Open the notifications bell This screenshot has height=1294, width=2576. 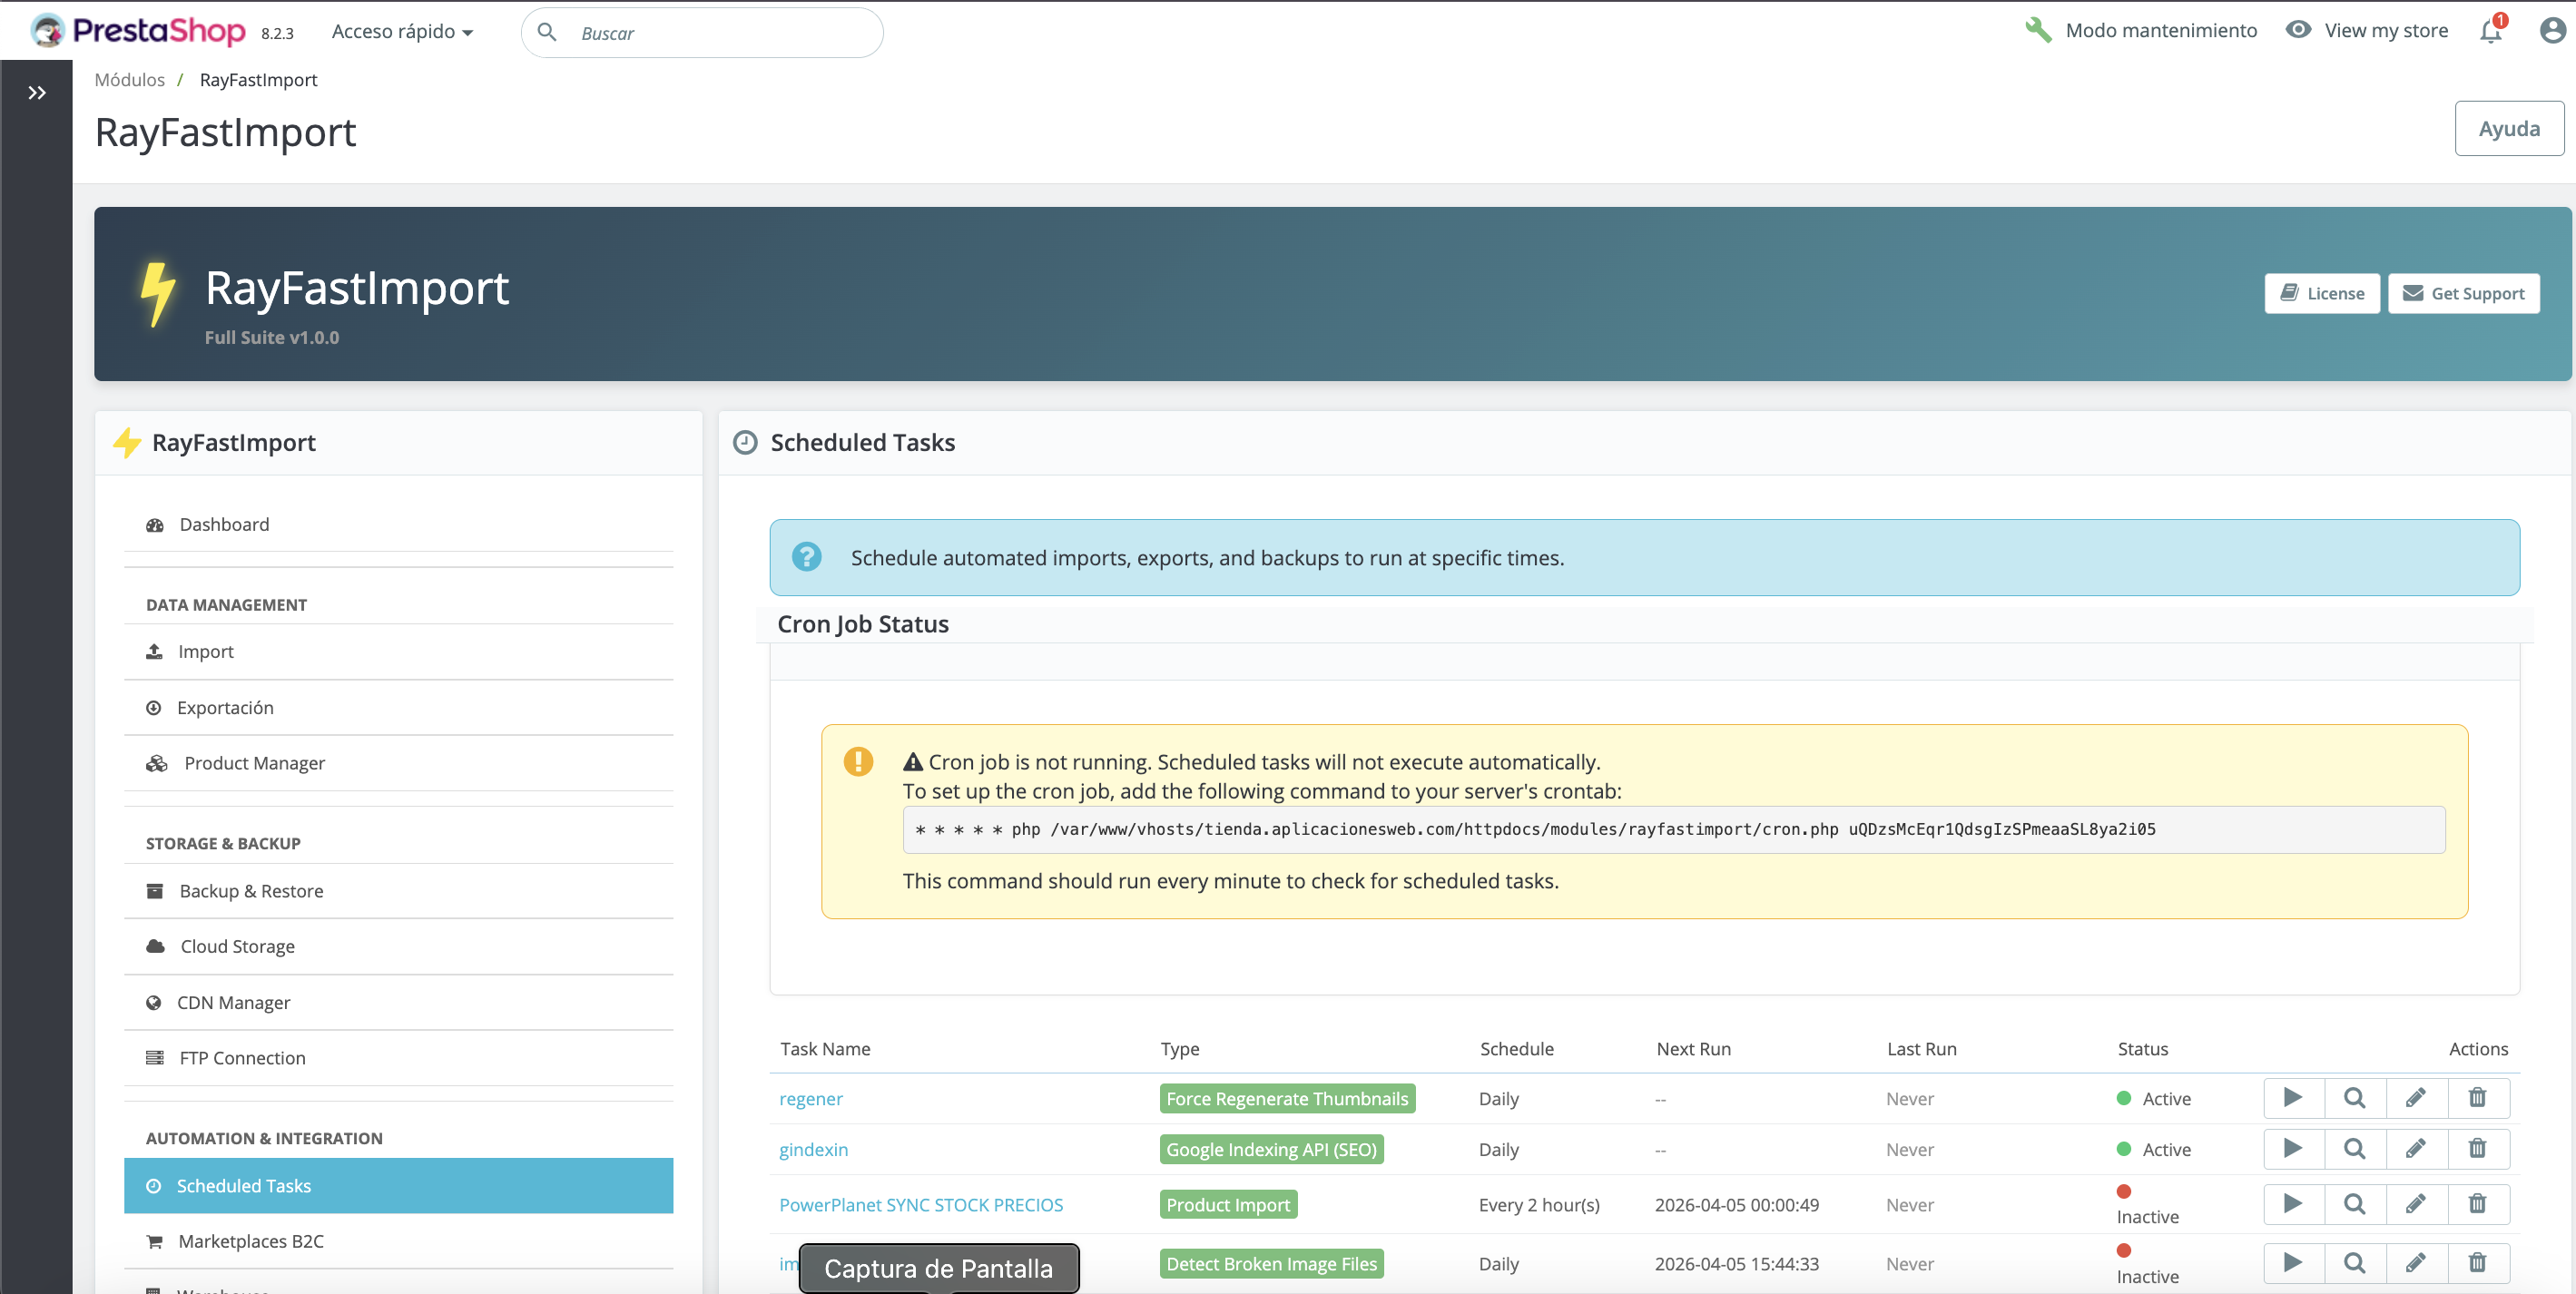[2490, 31]
